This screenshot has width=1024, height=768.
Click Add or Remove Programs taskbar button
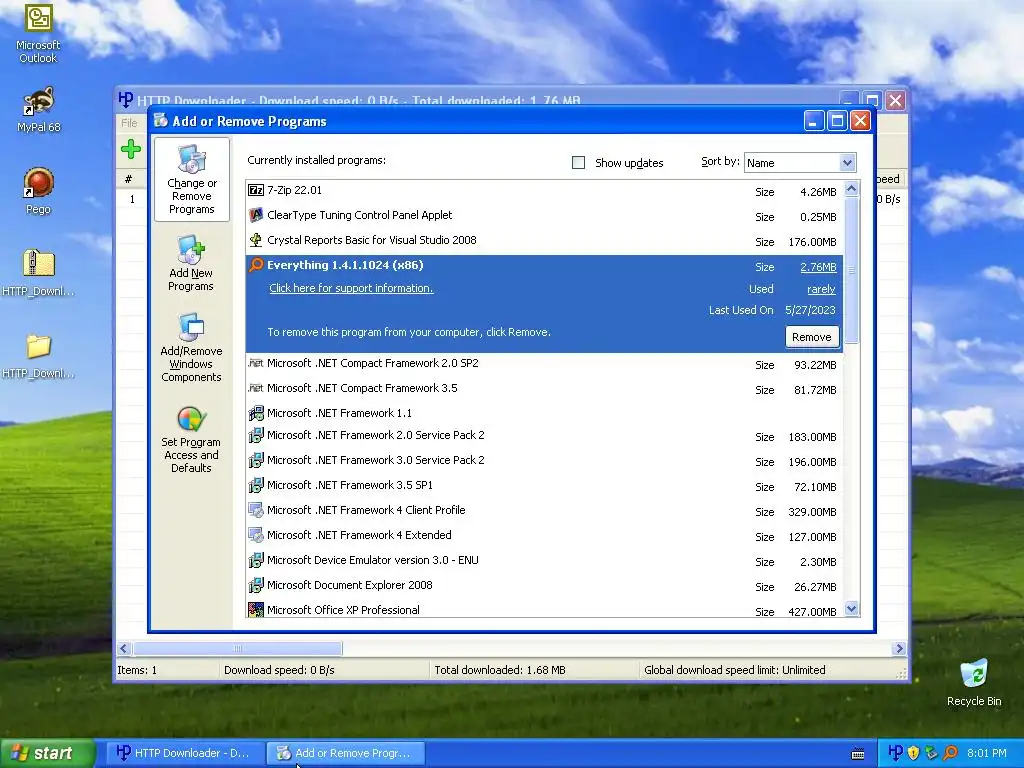coord(347,753)
